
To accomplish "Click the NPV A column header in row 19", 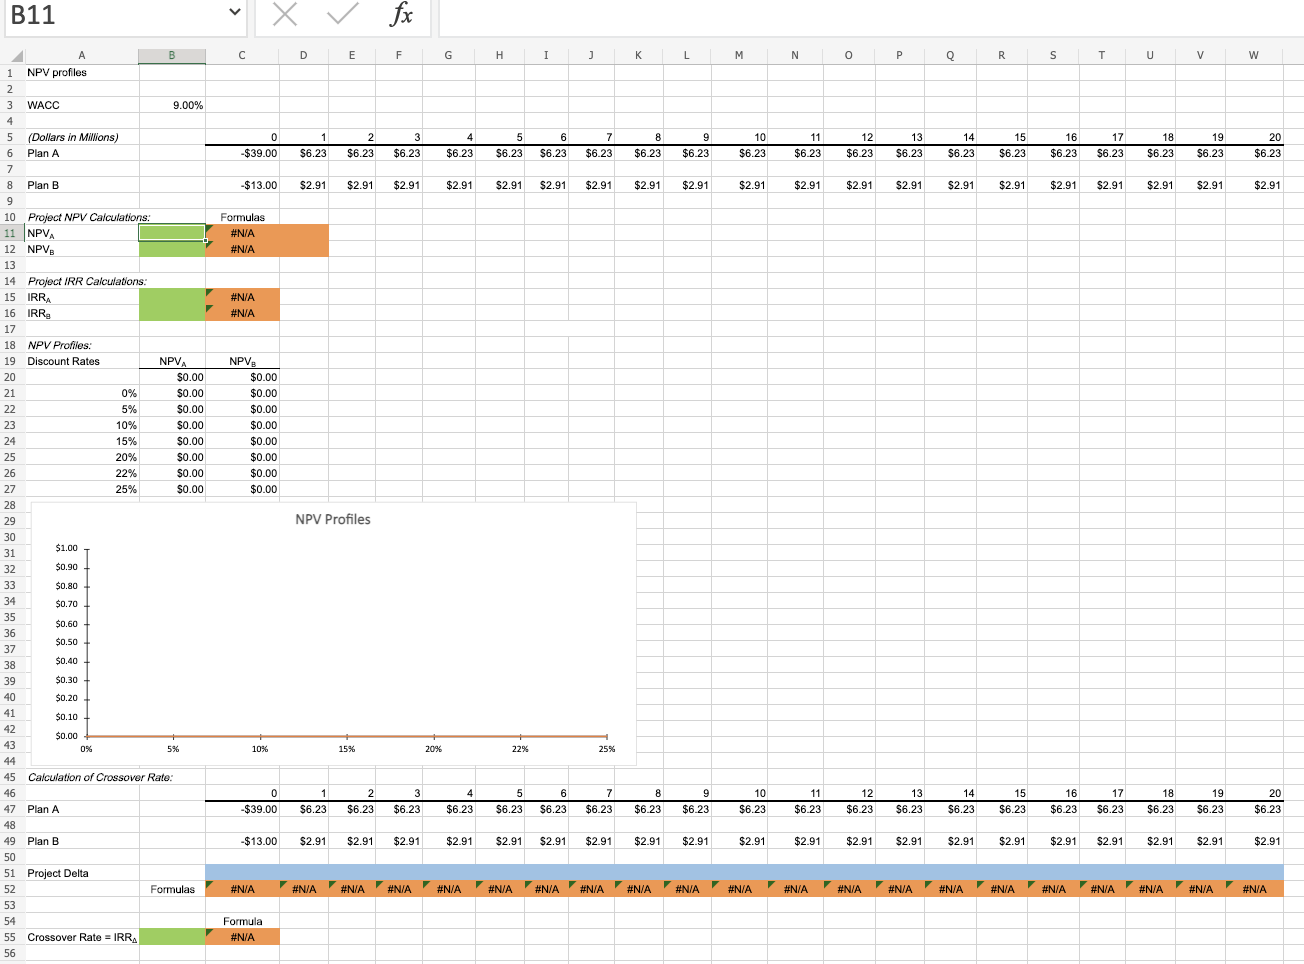I will pyautogui.click(x=172, y=361).
